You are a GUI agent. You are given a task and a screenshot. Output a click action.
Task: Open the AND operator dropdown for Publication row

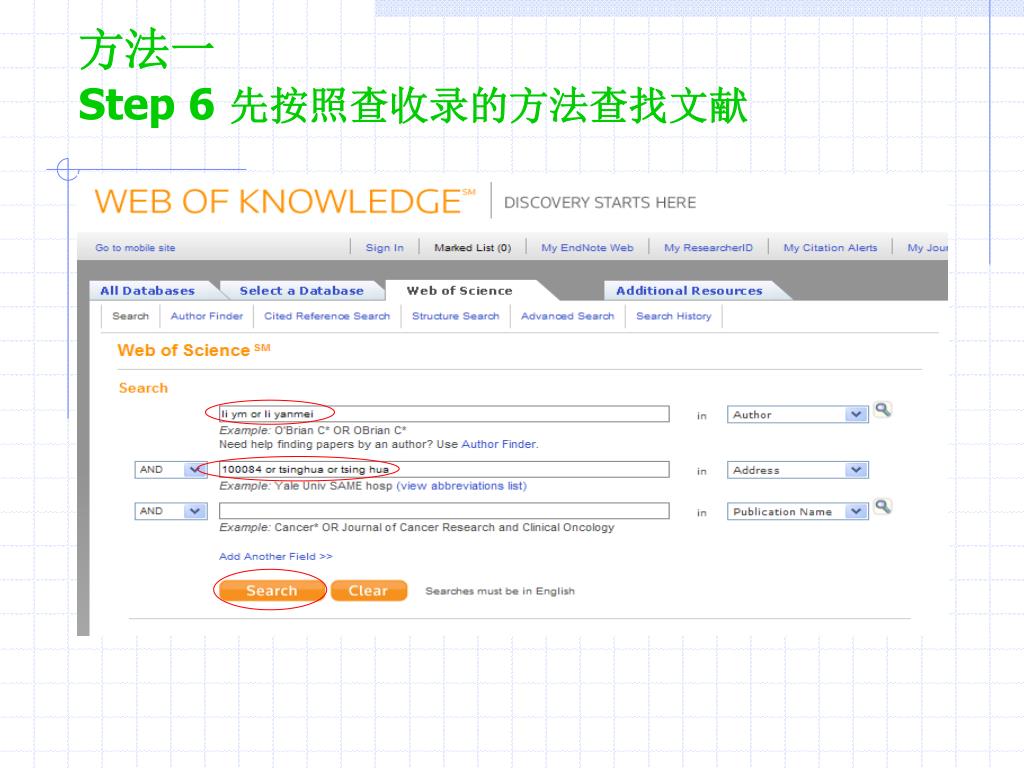(x=170, y=511)
